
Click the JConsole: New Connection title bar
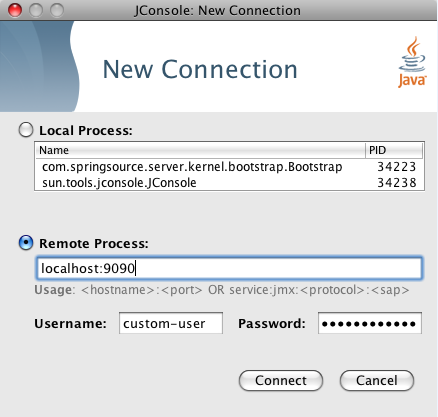217,10
